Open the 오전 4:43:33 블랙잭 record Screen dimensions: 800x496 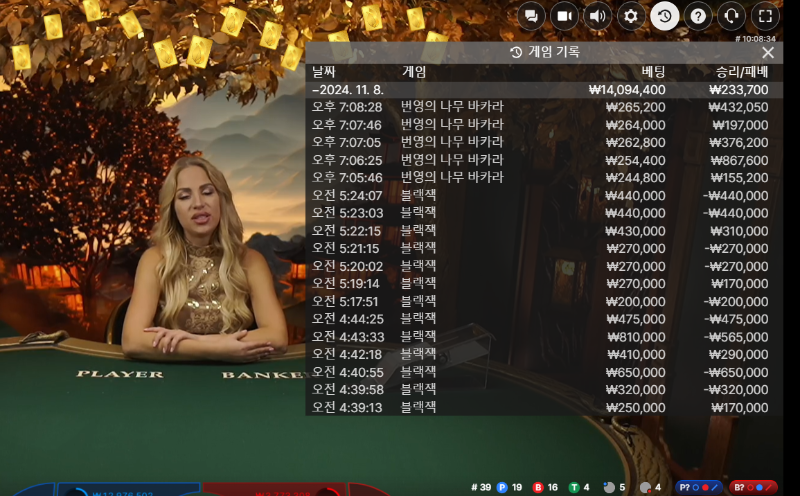coord(544,337)
